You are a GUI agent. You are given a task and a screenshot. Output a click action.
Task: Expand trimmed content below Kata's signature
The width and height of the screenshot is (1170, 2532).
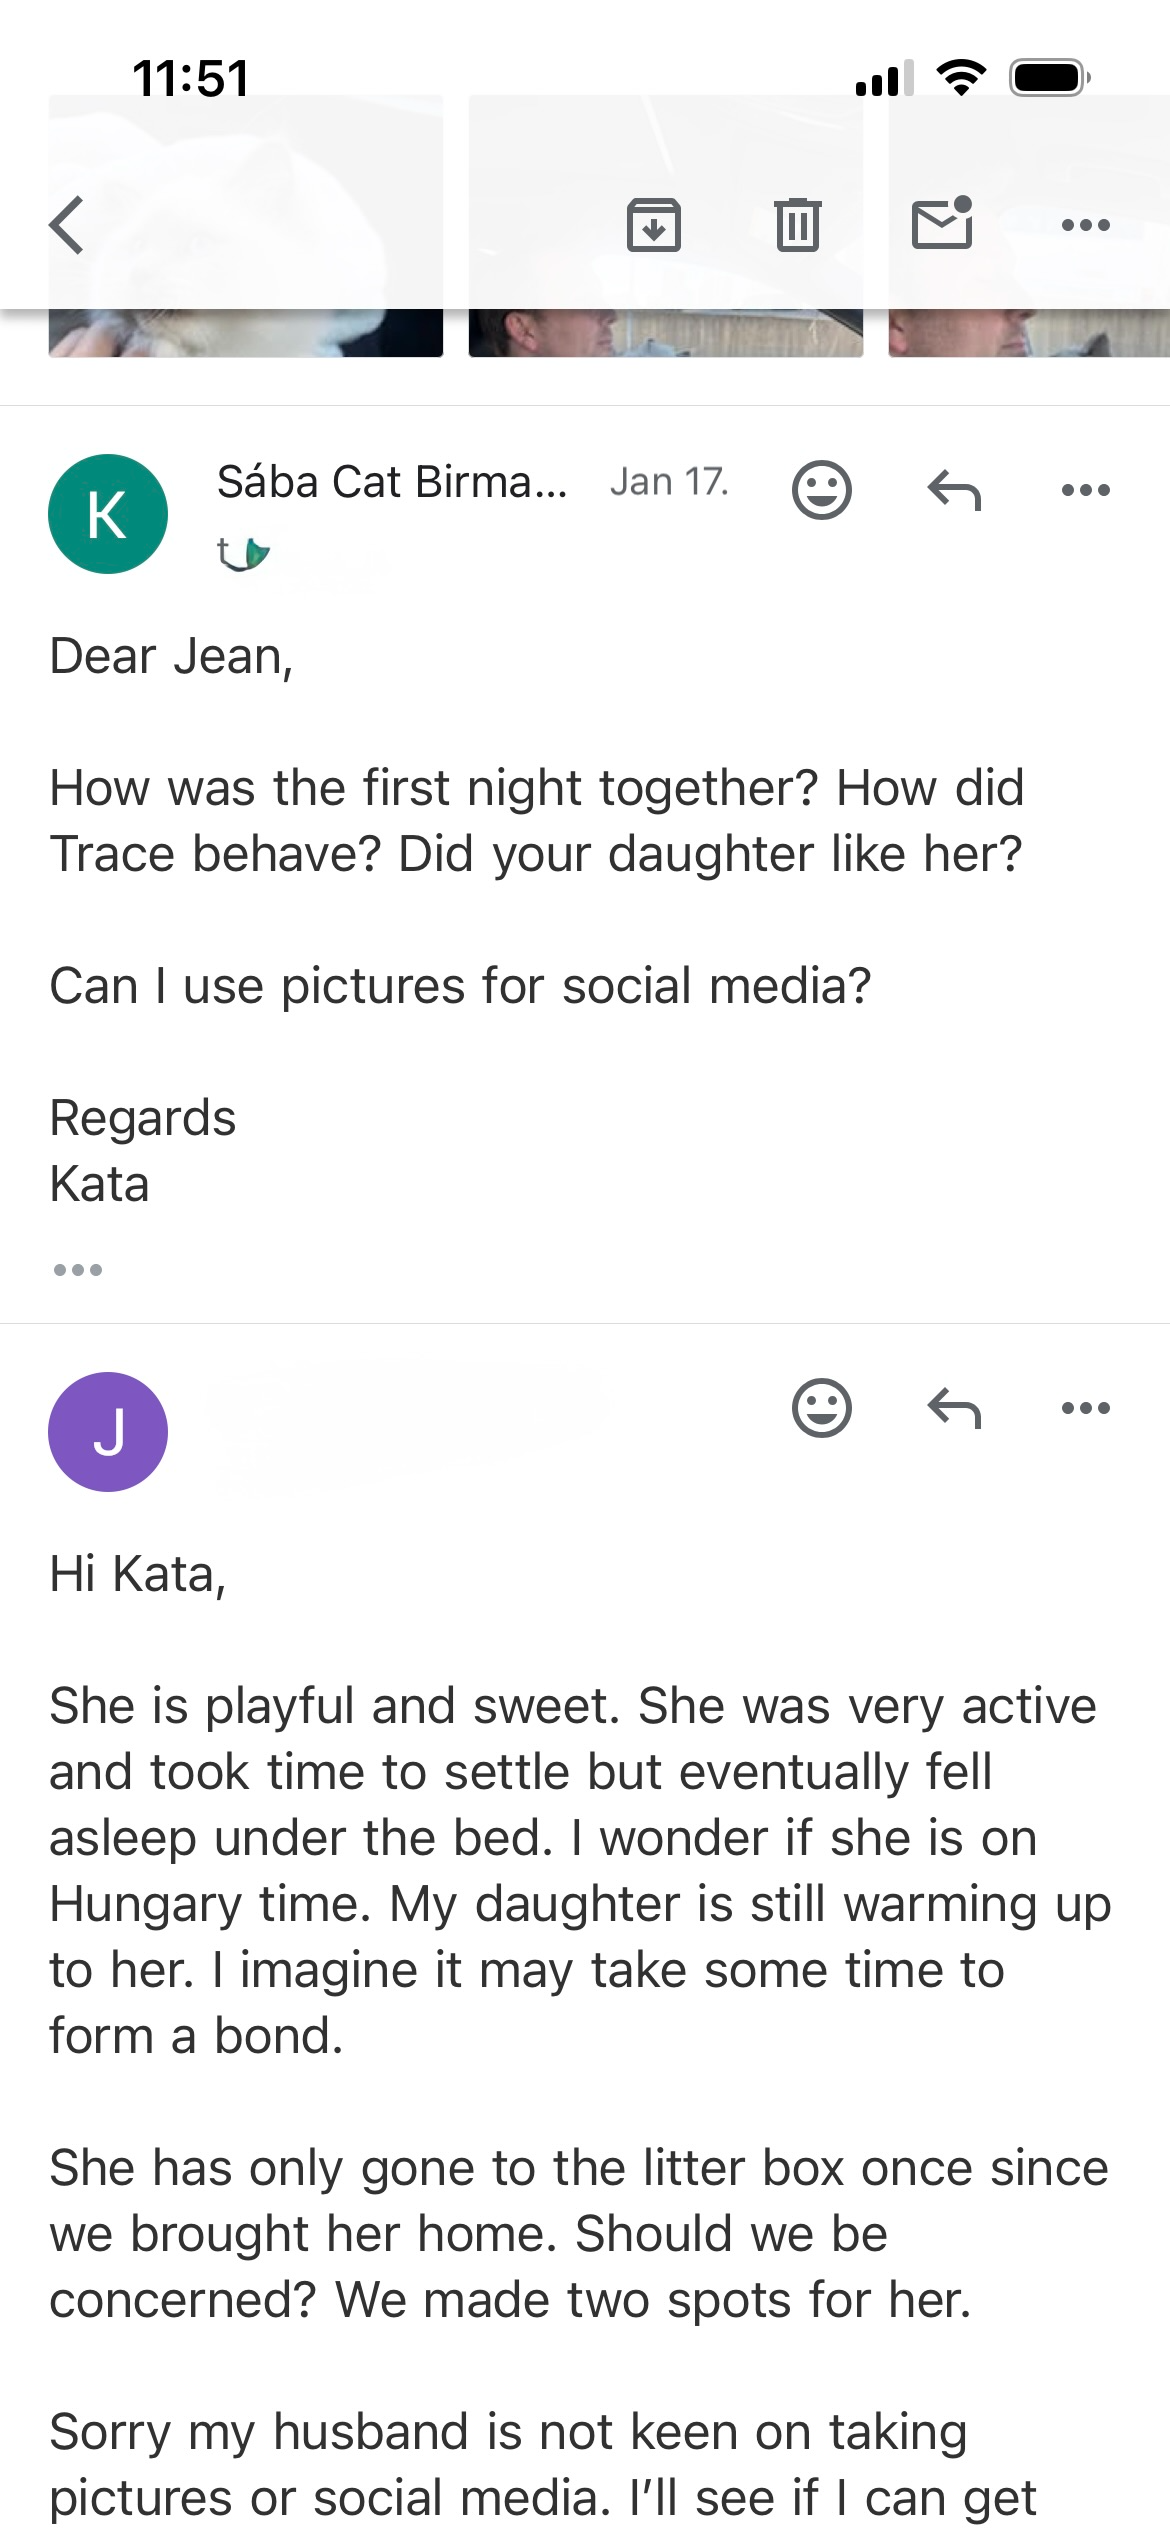(x=77, y=1270)
